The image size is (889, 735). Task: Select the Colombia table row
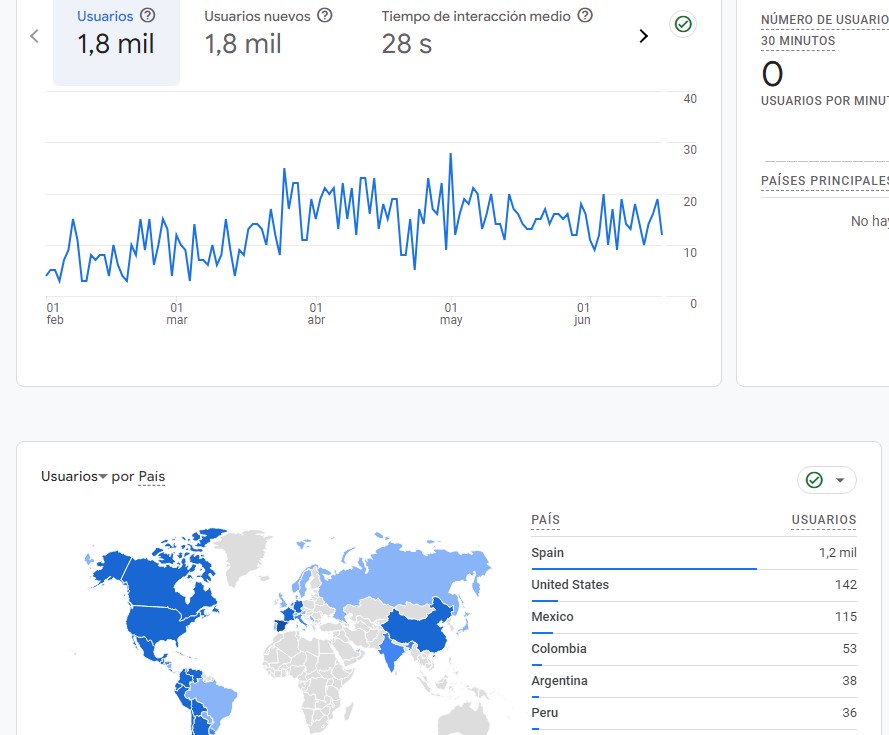point(694,649)
